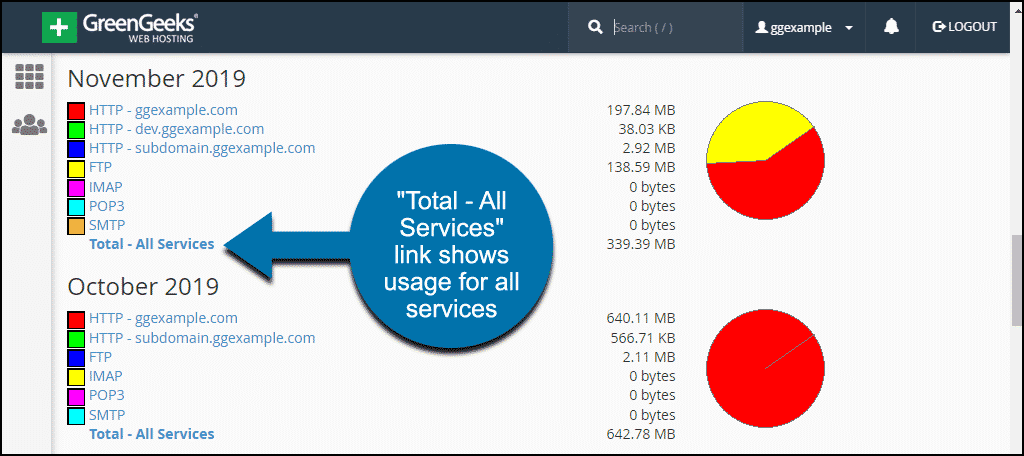
Task: Click the November 2019 pie chart
Action: [x=765, y=160]
